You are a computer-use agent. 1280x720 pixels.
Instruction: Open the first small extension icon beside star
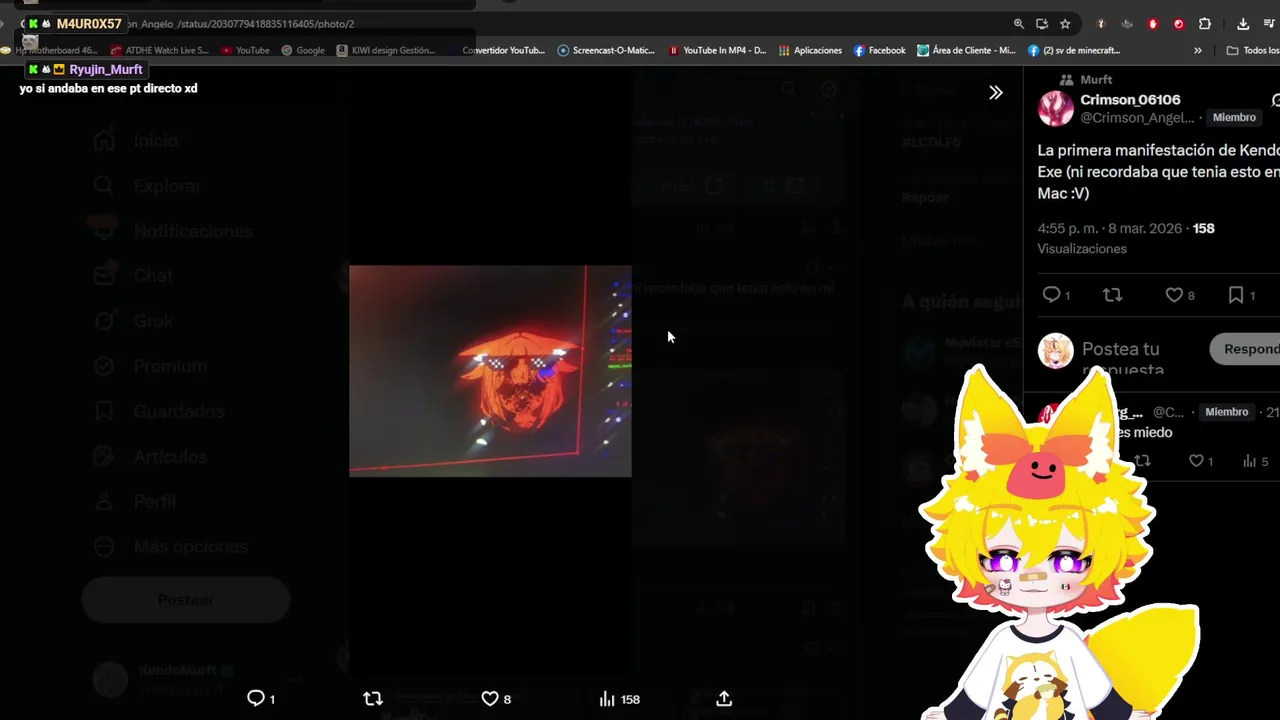point(1101,24)
